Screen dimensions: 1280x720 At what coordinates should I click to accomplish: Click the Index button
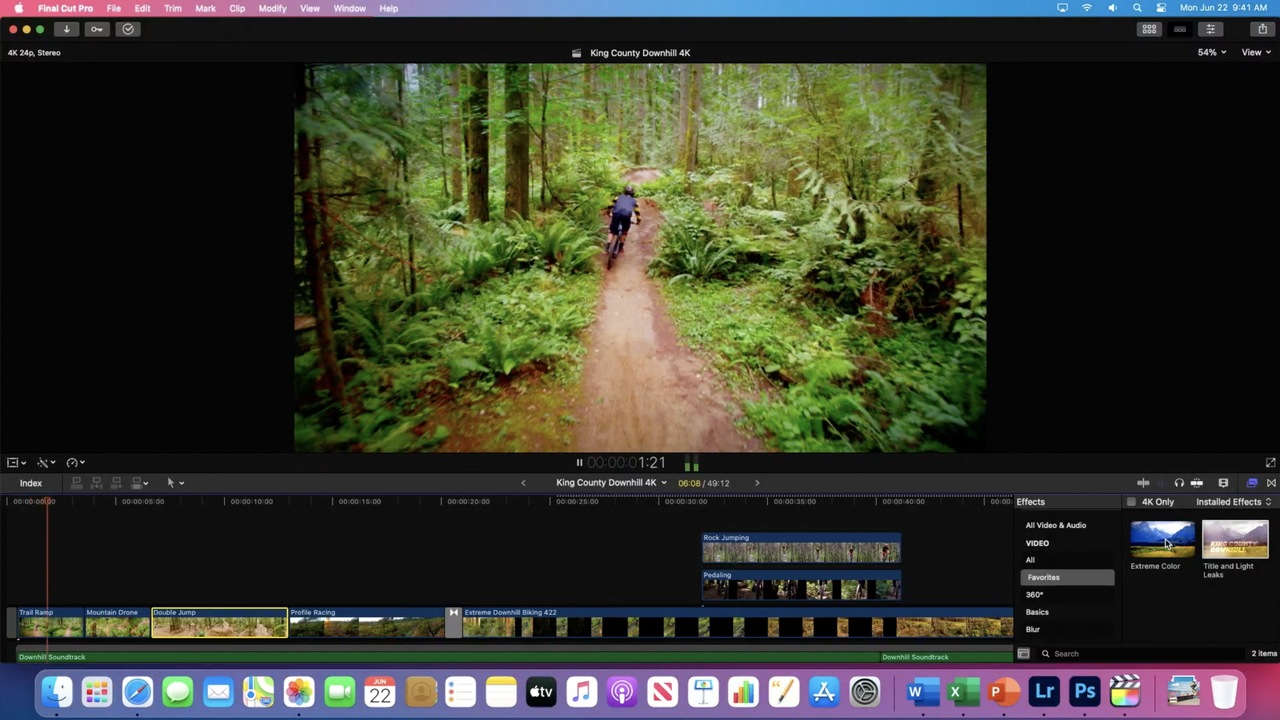(x=31, y=483)
